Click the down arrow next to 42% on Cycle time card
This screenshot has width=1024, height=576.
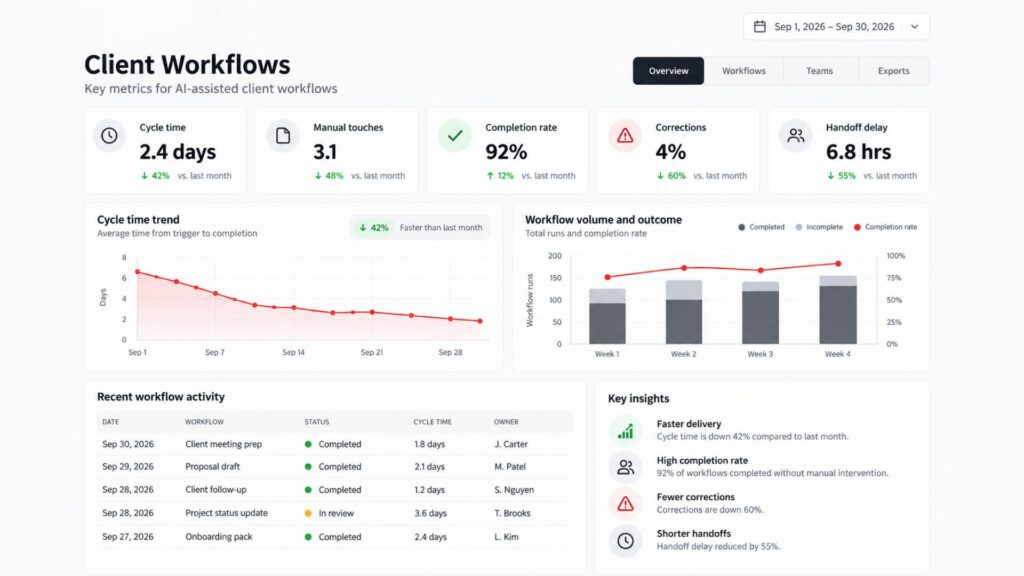[x=144, y=176]
